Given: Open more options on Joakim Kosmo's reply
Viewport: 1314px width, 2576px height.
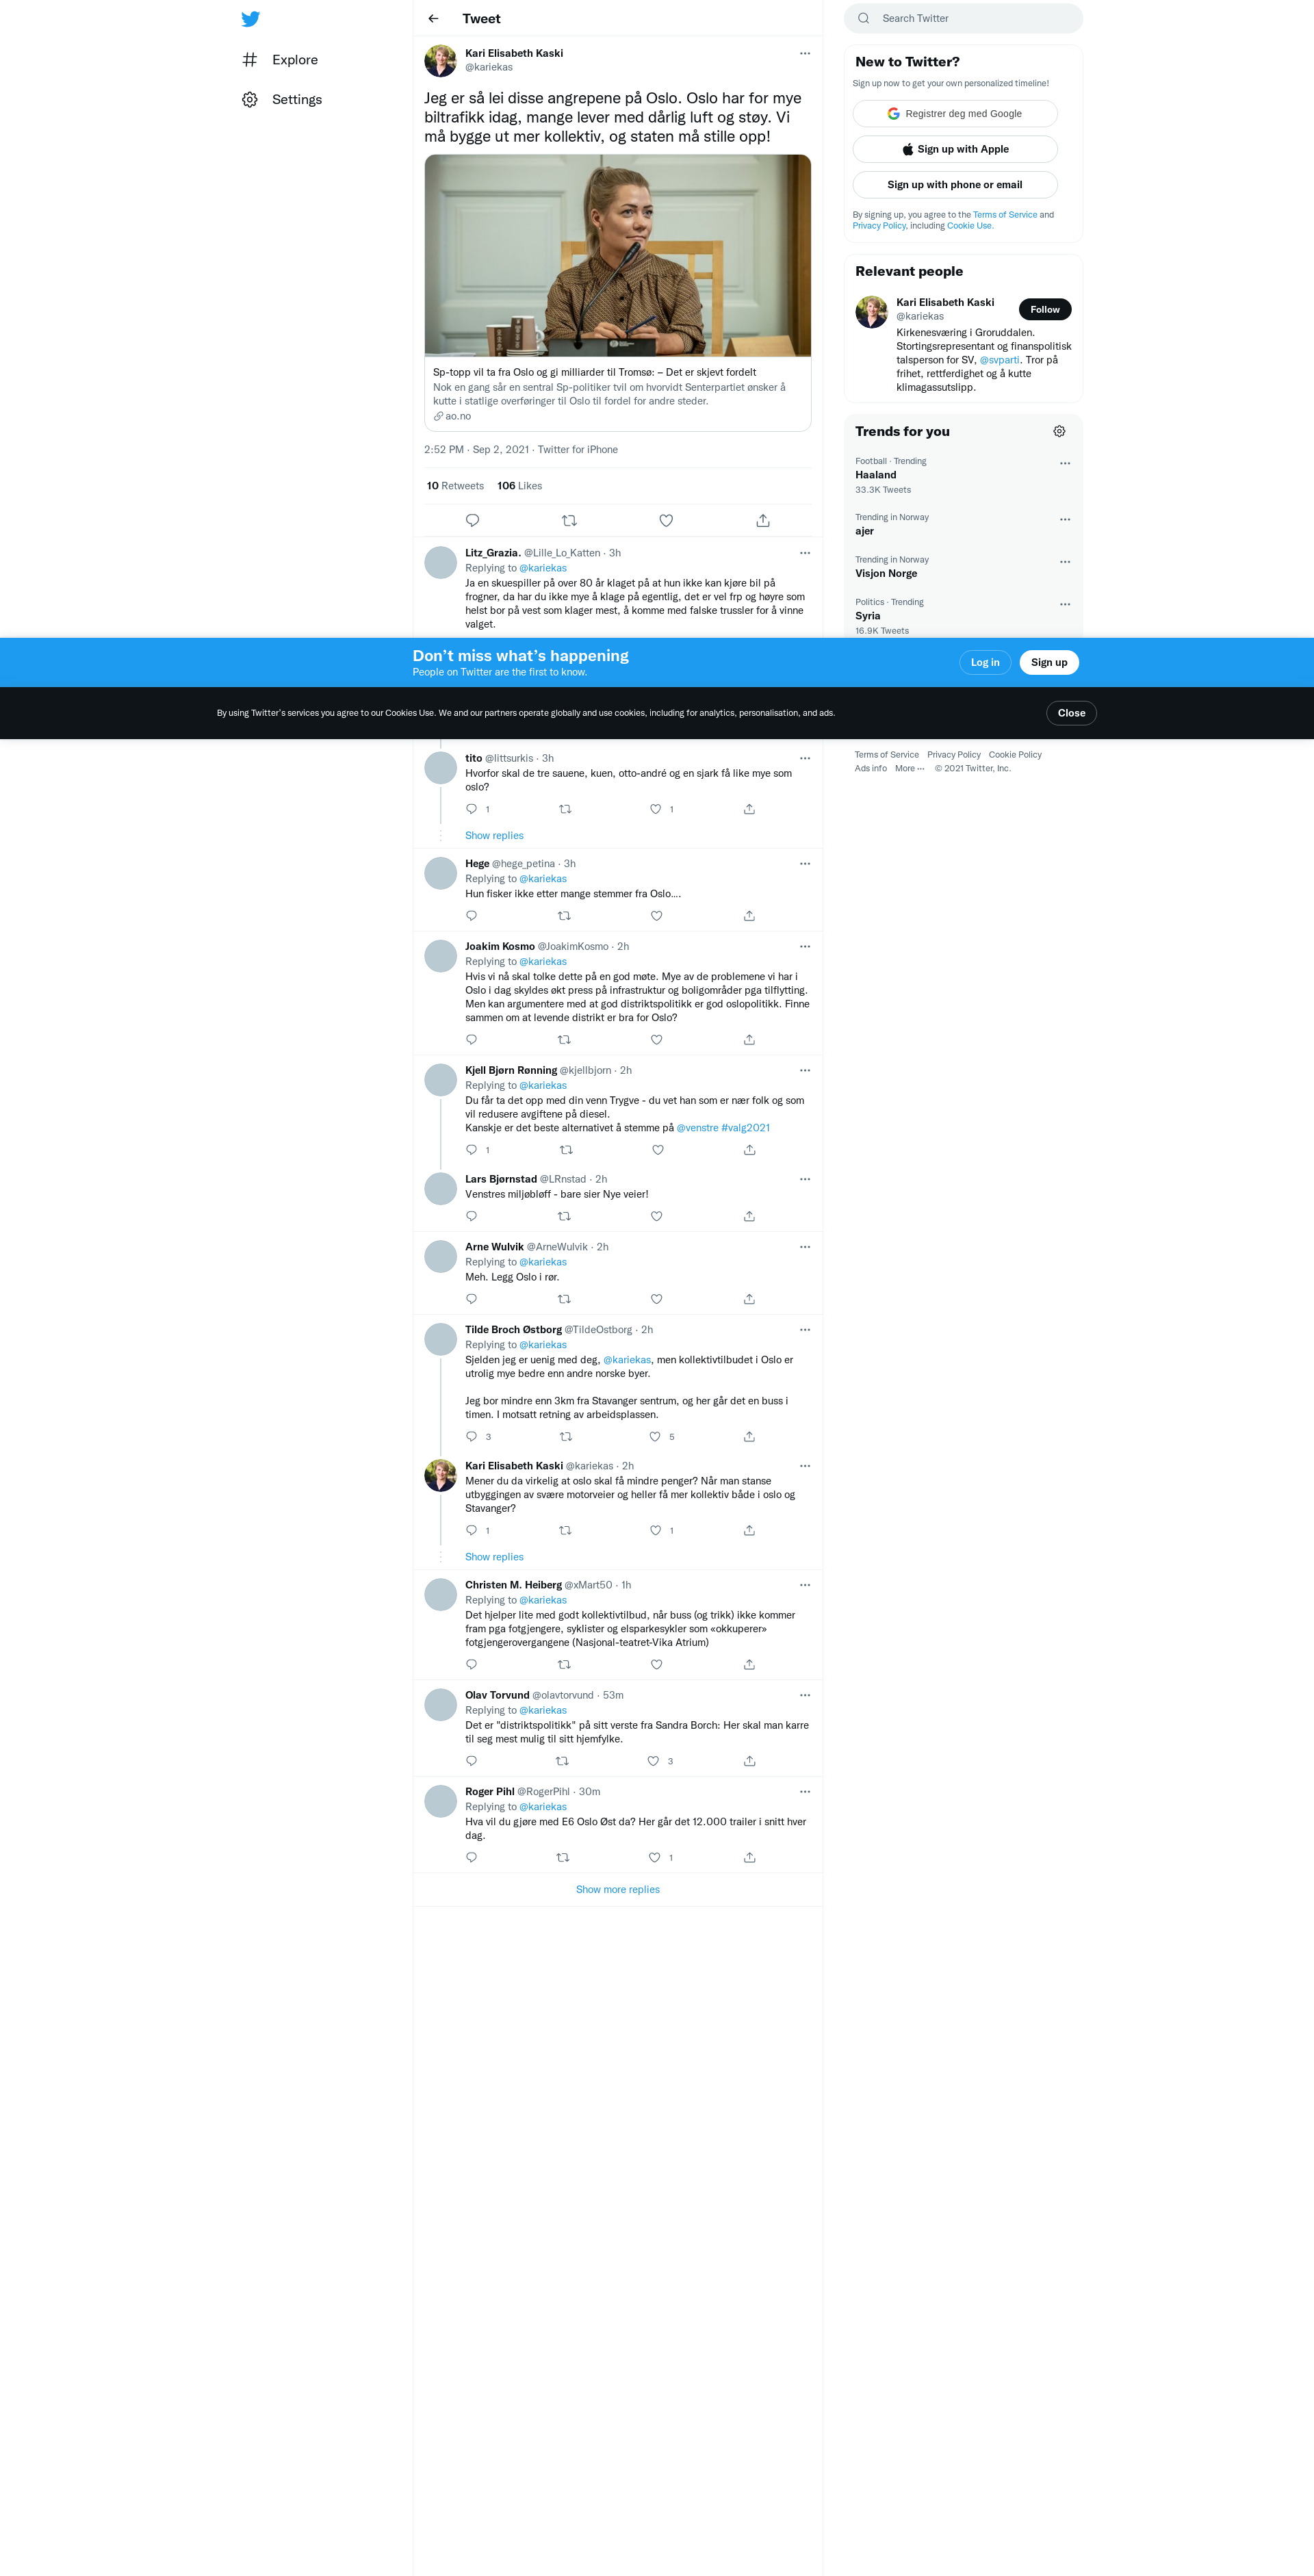Looking at the screenshot, I should click(x=805, y=947).
